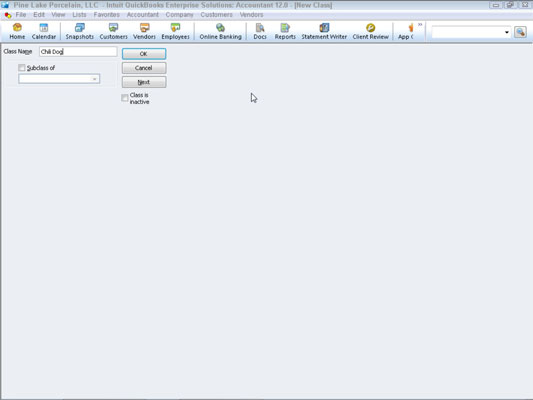Check the Class is inactive box
533x400 pixels.
[125, 98]
